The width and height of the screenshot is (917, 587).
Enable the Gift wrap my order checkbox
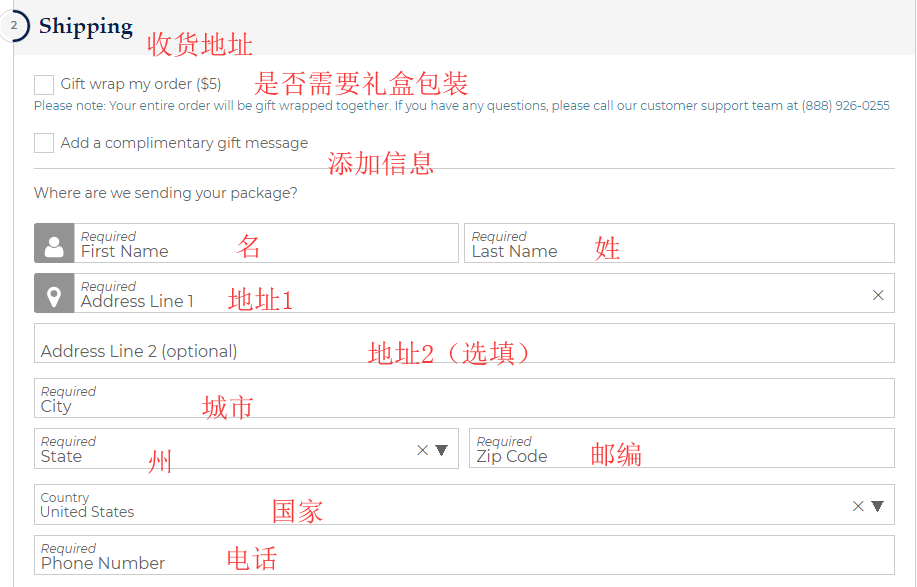click(x=44, y=85)
